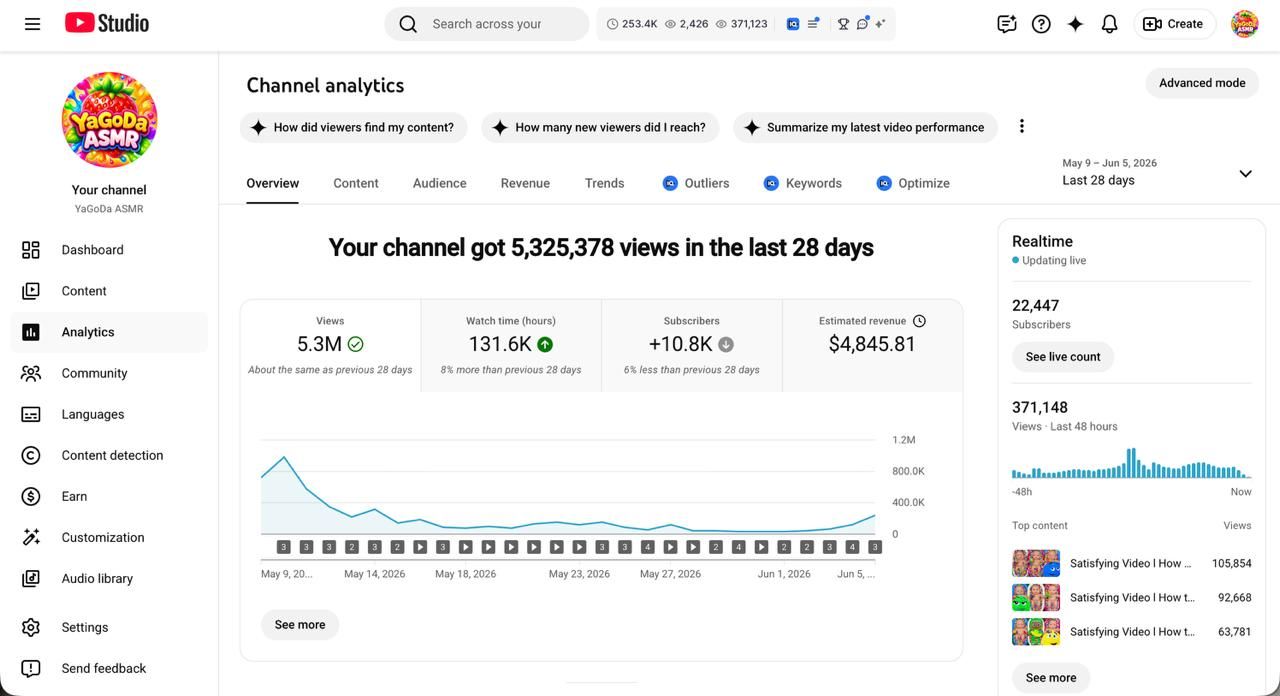Ask "How did viewers find my content?"
The height and width of the screenshot is (696, 1280).
pos(353,127)
